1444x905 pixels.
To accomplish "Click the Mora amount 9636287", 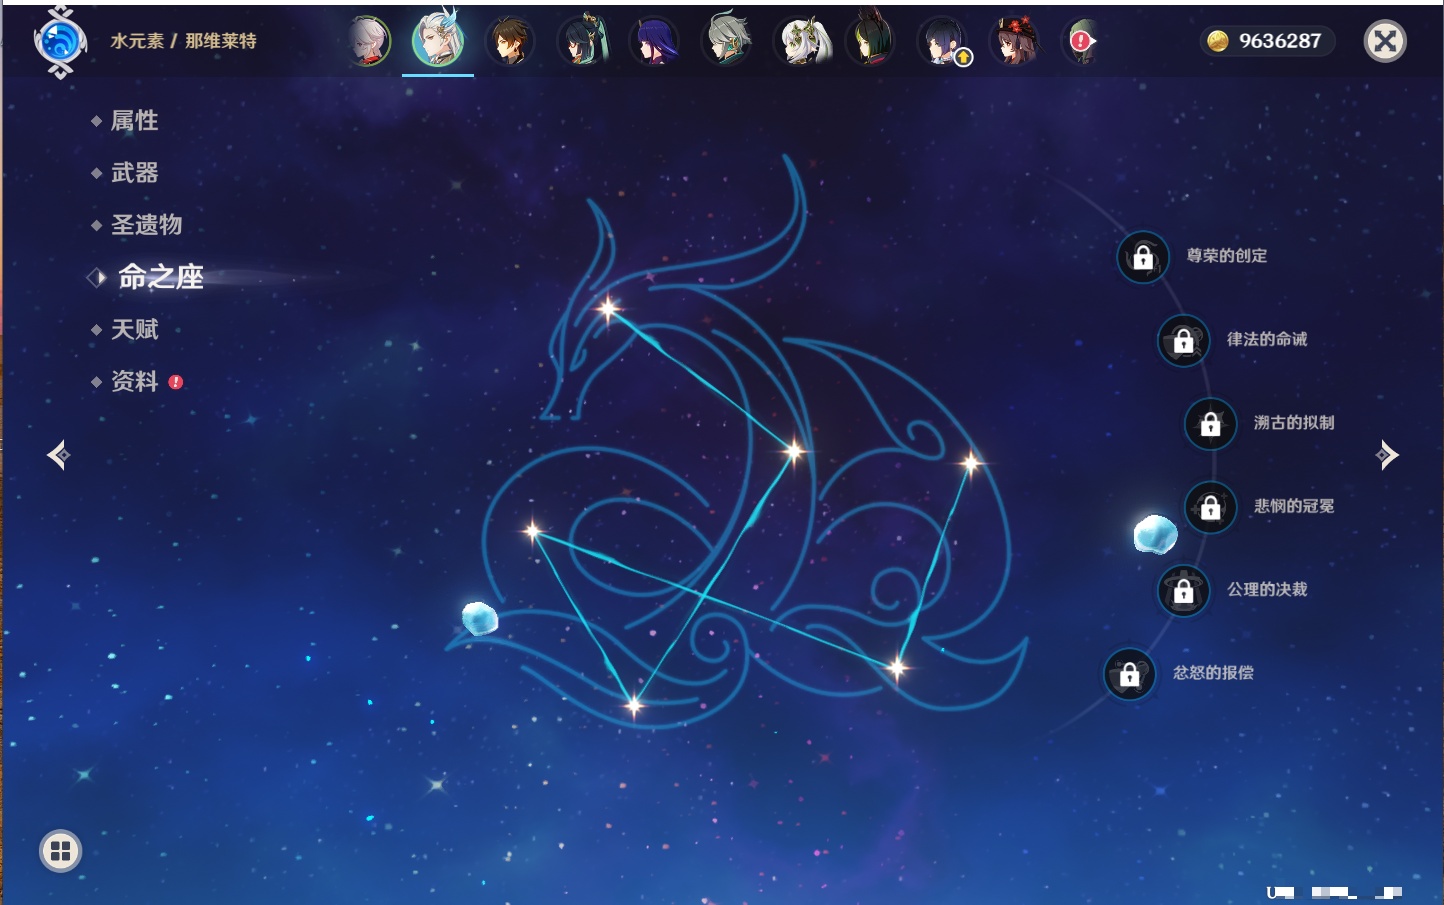I will (1280, 41).
